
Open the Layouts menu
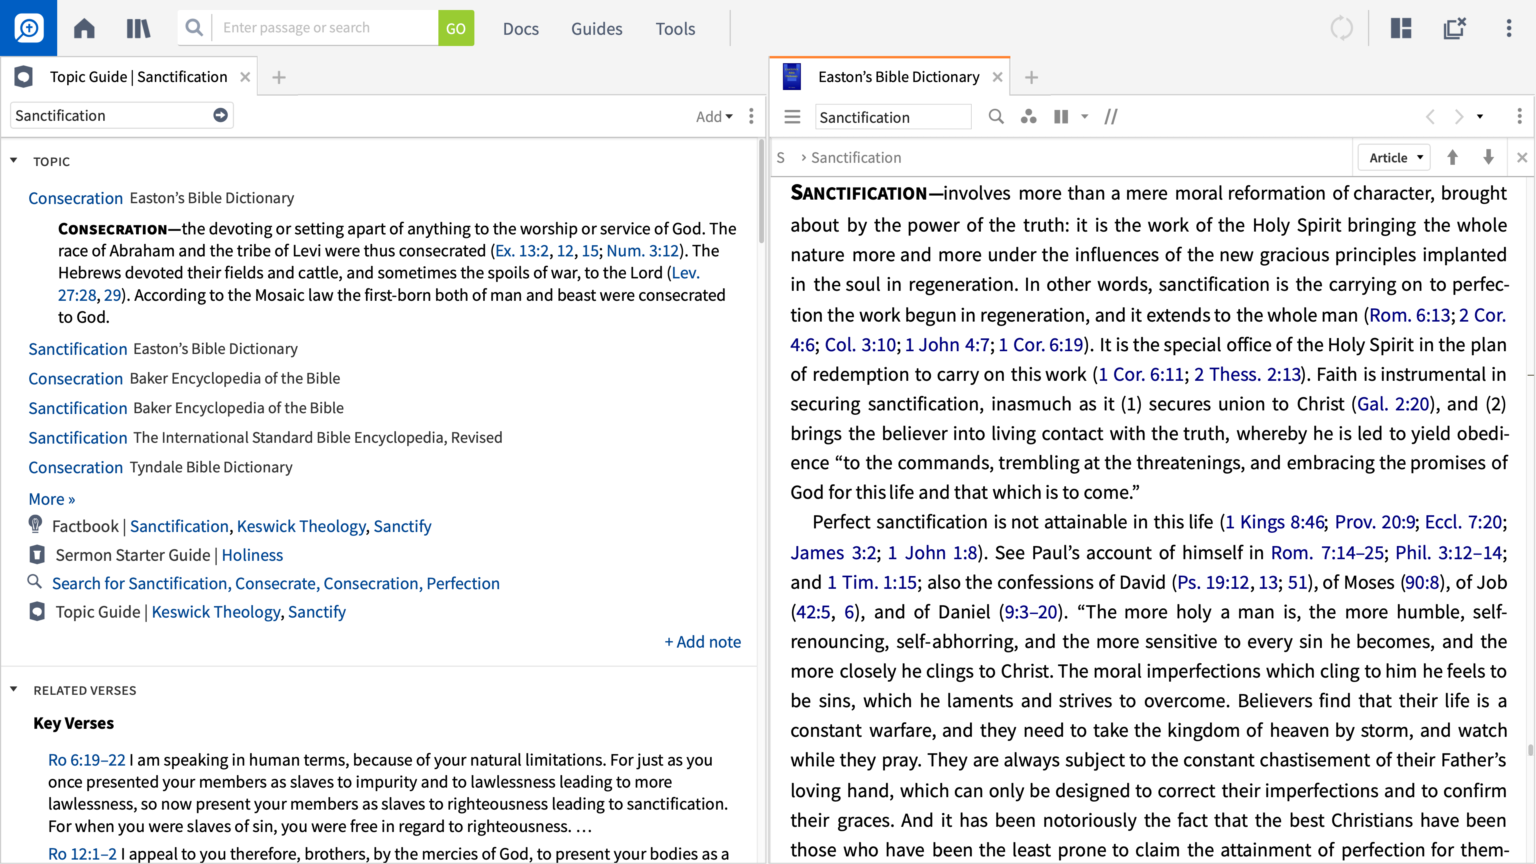pos(1401,28)
